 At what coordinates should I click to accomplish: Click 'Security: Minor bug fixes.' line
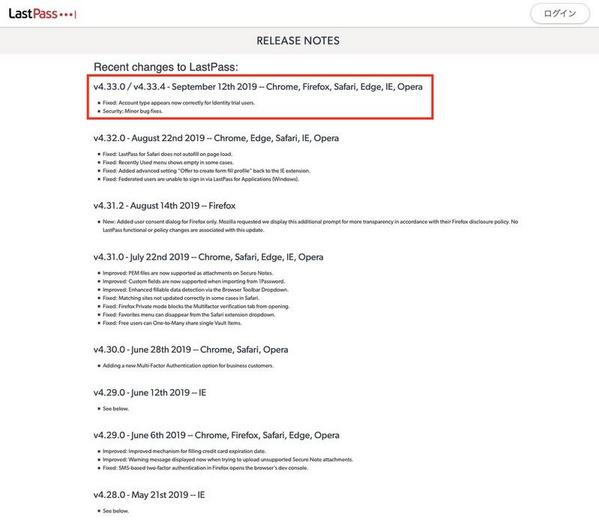pos(133,111)
